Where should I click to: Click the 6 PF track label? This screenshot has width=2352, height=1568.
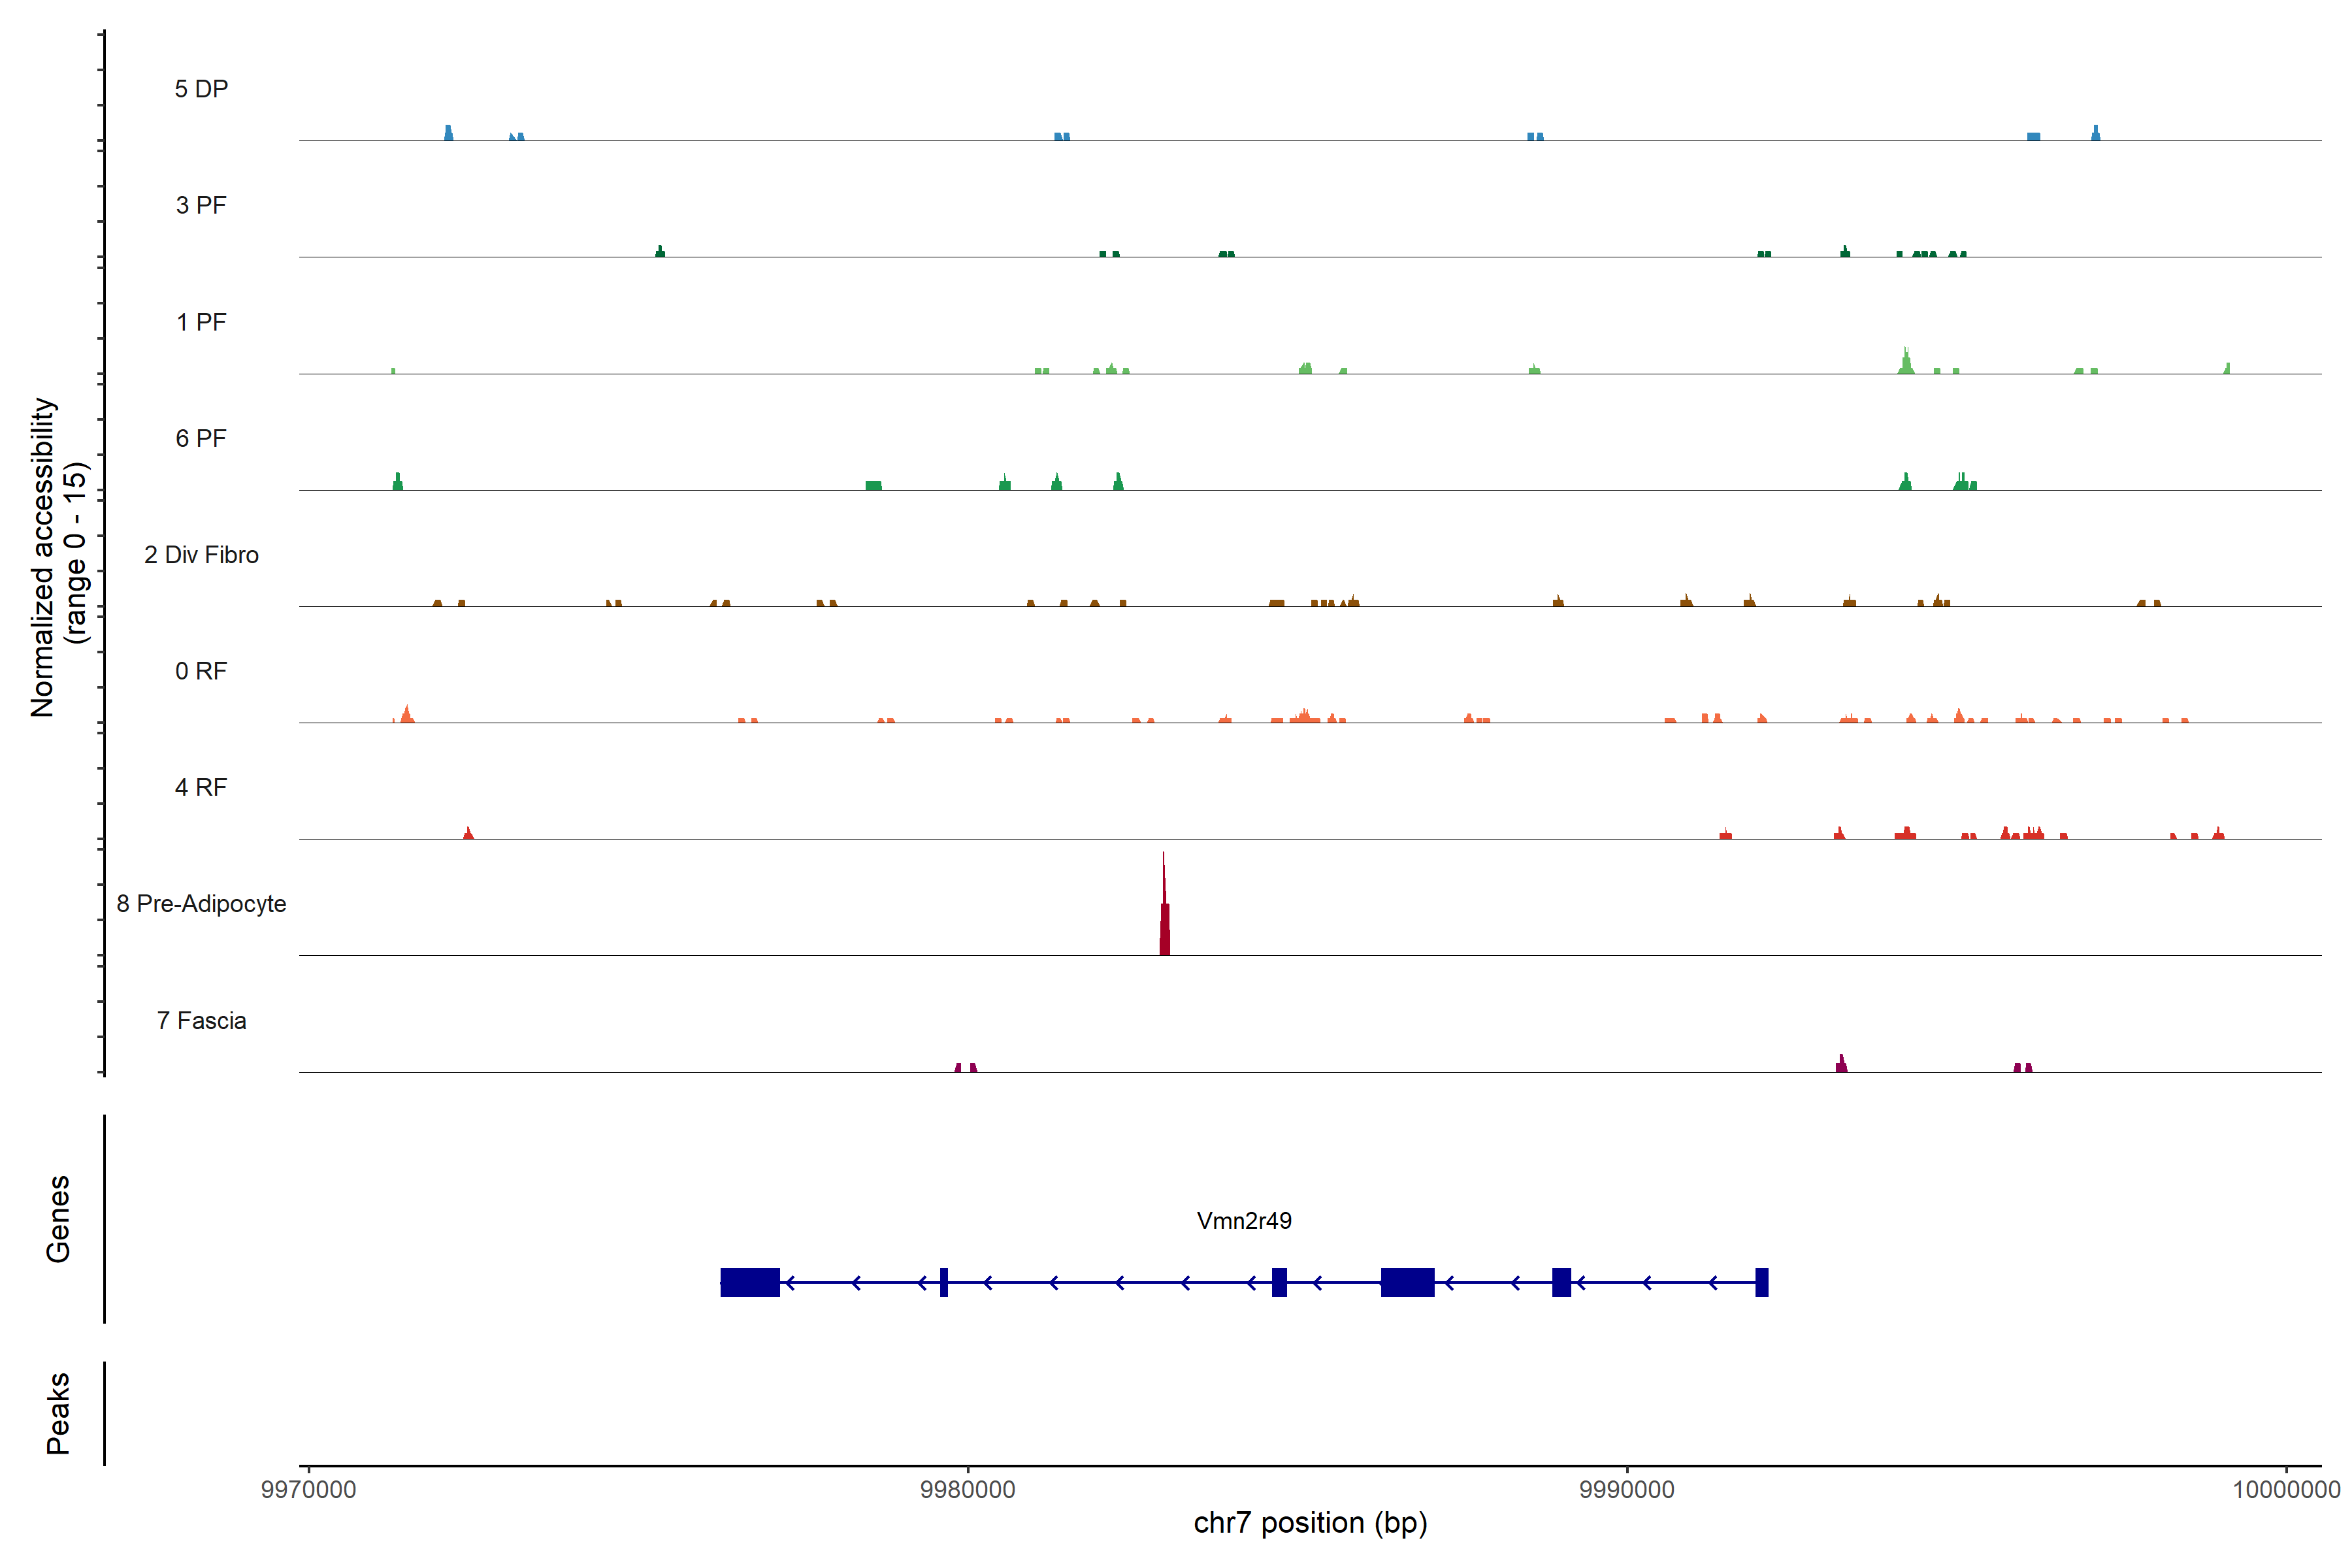(x=201, y=439)
